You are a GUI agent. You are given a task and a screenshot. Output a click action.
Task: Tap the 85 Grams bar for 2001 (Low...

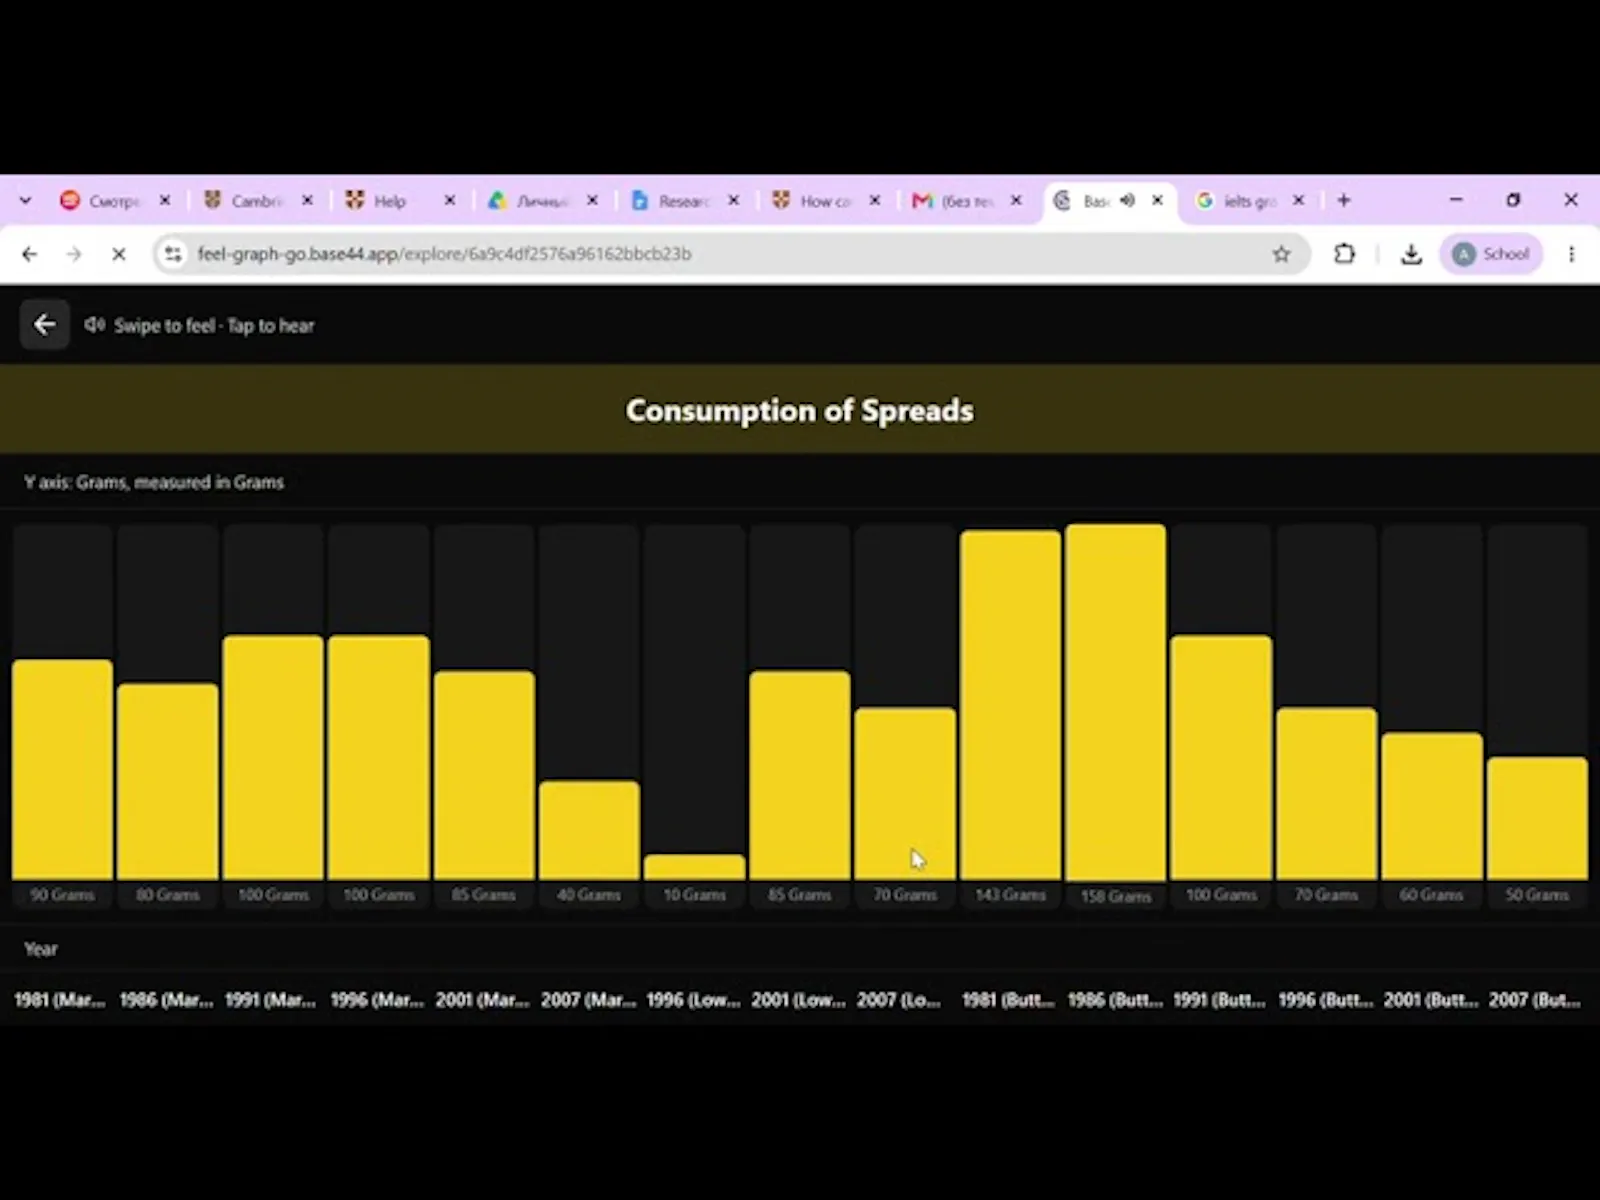(800, 775)
